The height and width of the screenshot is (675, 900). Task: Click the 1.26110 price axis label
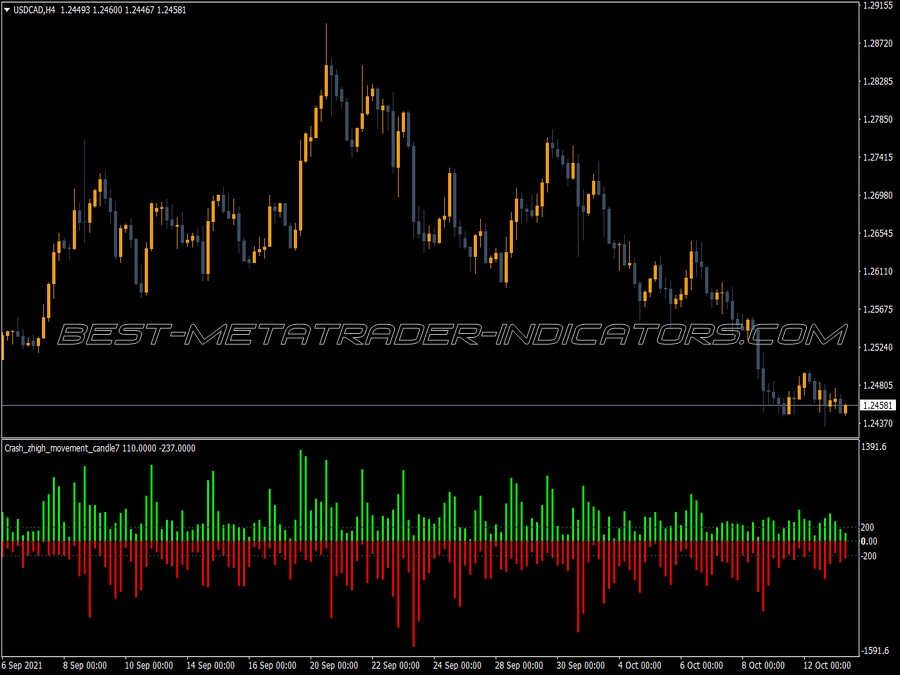[x=878, y=271]
